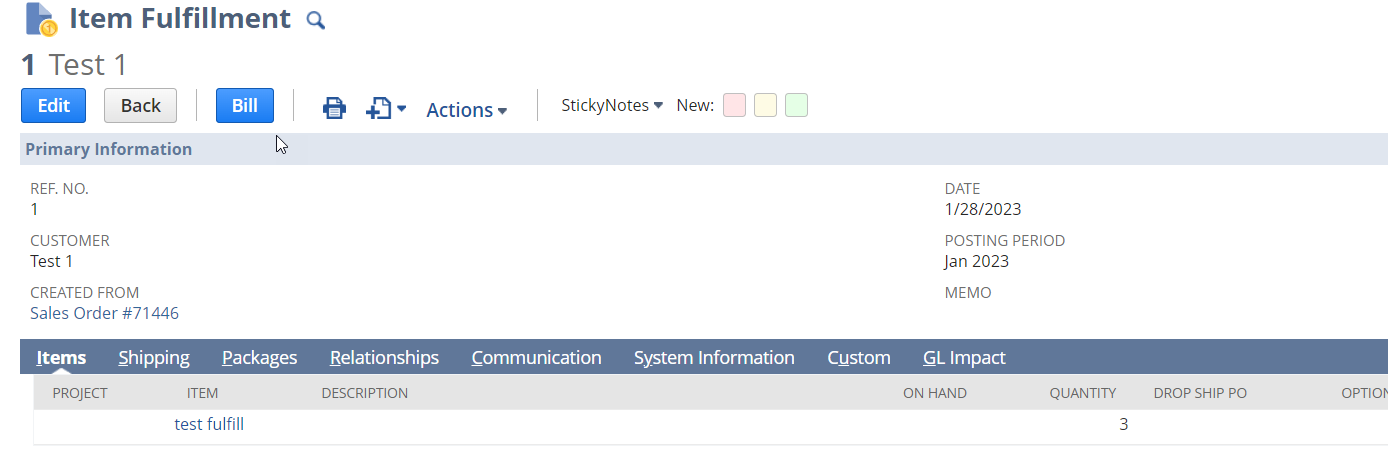Switch to the Shipping tab
The image size is (1388, 466).
(x=154, y=357)
